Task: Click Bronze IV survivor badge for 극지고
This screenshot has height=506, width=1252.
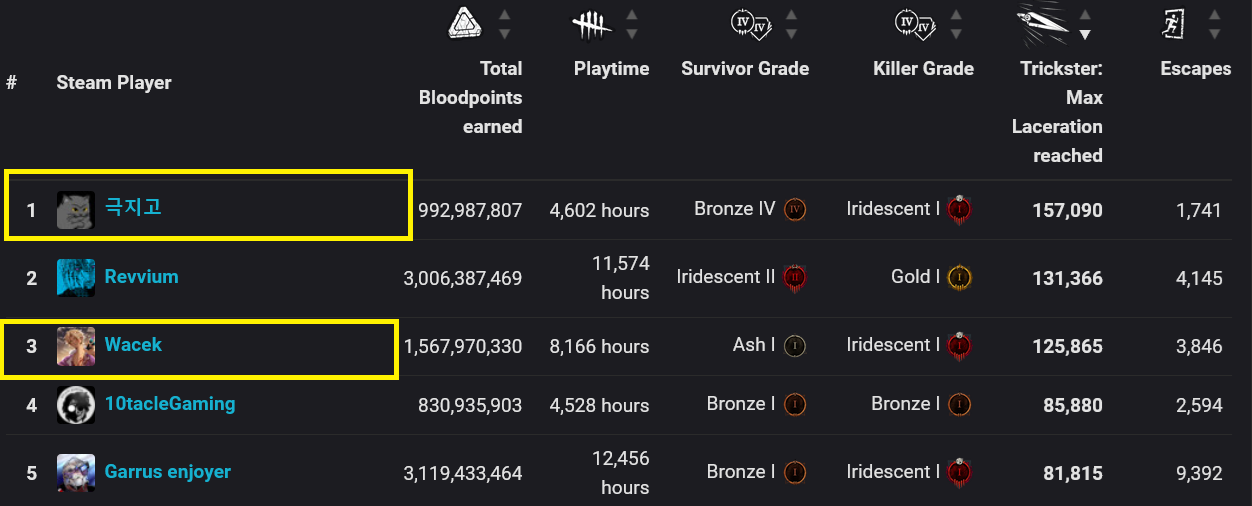Action: click(795, 209)
